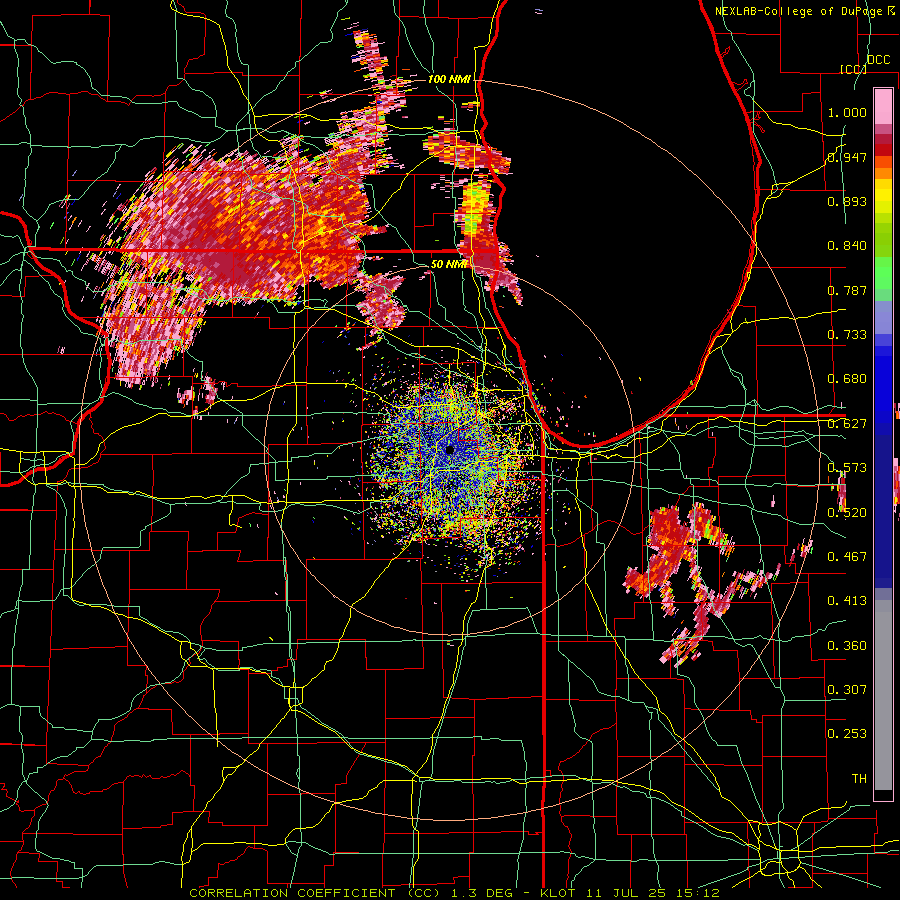Click the DCC label above the color scale
Viewport: 900px width, 900px height.
[x=879, y=60]
